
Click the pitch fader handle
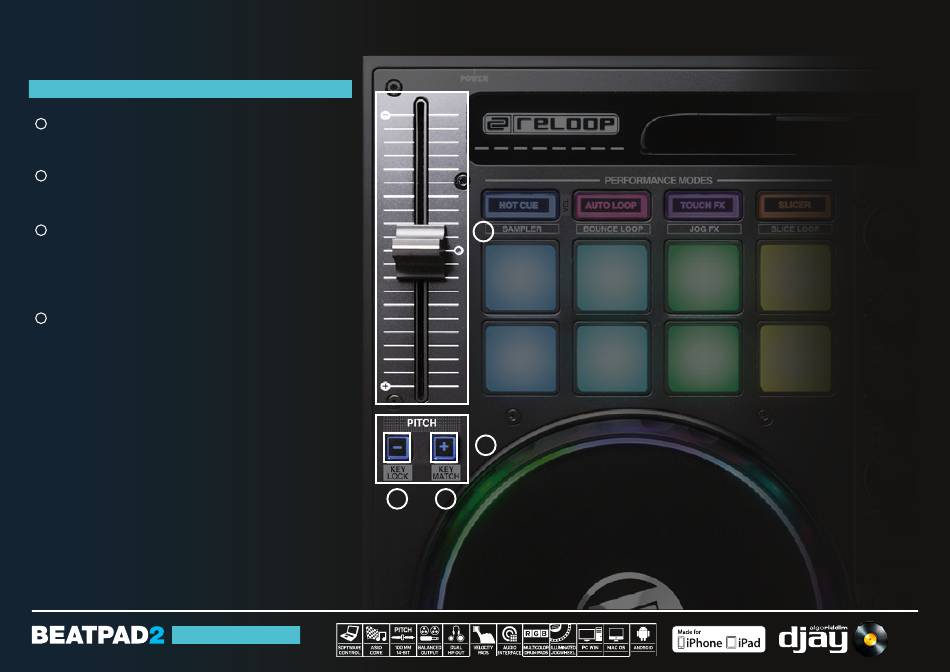[420, 251]
